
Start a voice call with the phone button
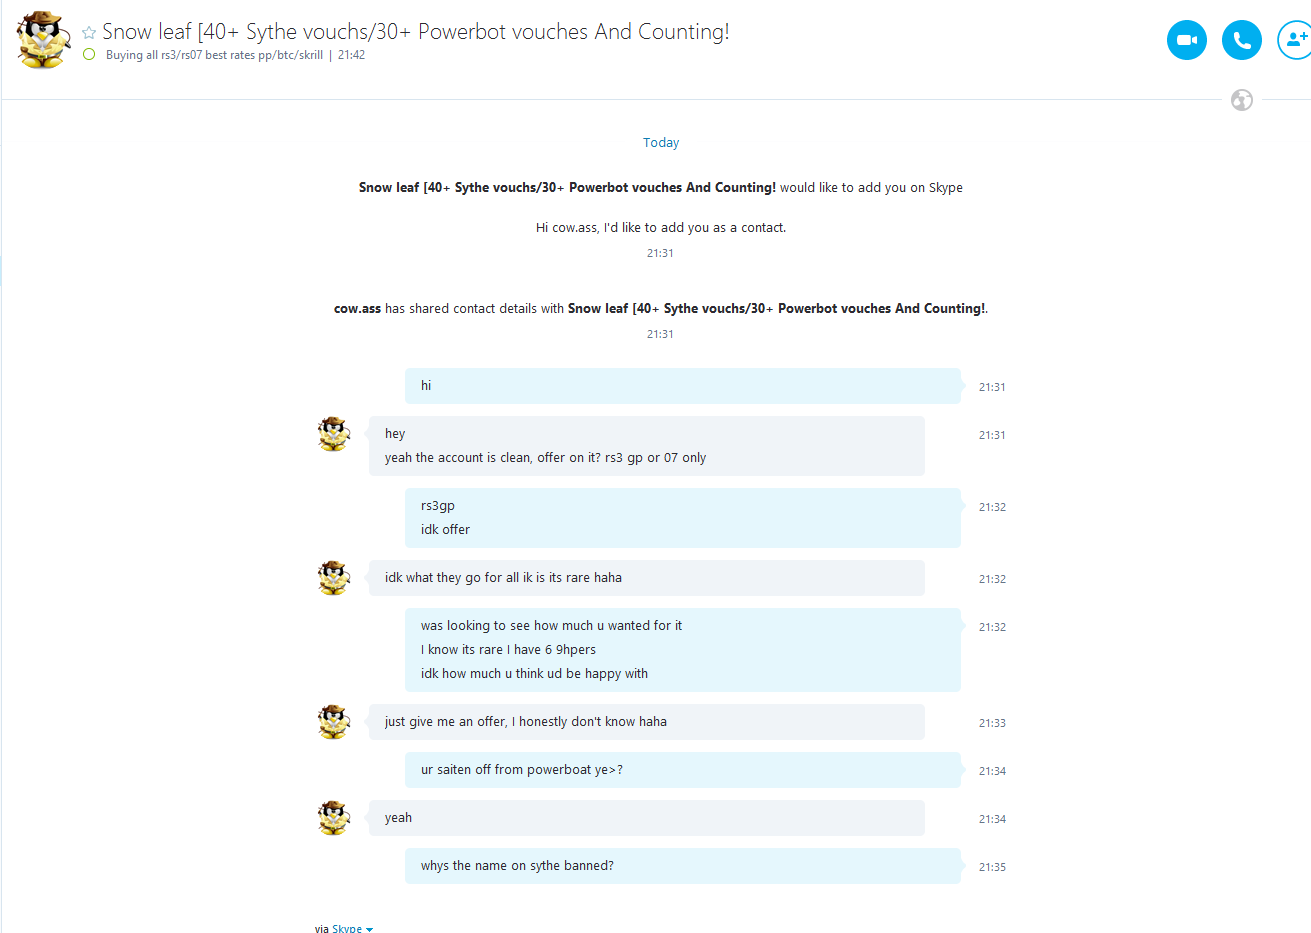1242,40
